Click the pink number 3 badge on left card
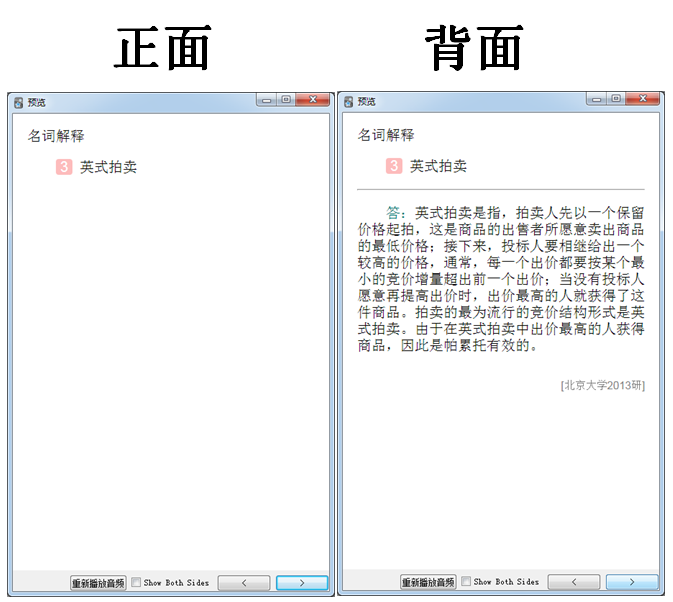The width and height of the screenshot is (673, 602). coord(64,167)
